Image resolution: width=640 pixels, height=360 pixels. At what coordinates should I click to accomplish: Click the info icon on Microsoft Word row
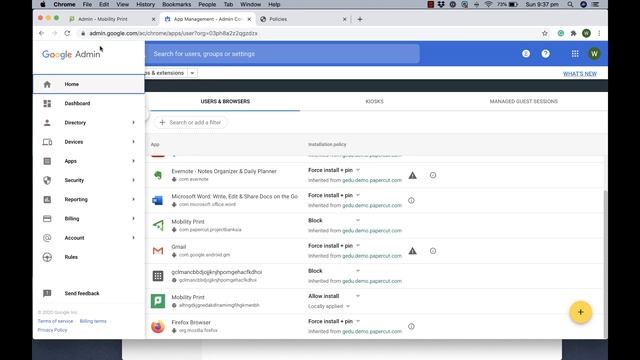coord(411,200)
